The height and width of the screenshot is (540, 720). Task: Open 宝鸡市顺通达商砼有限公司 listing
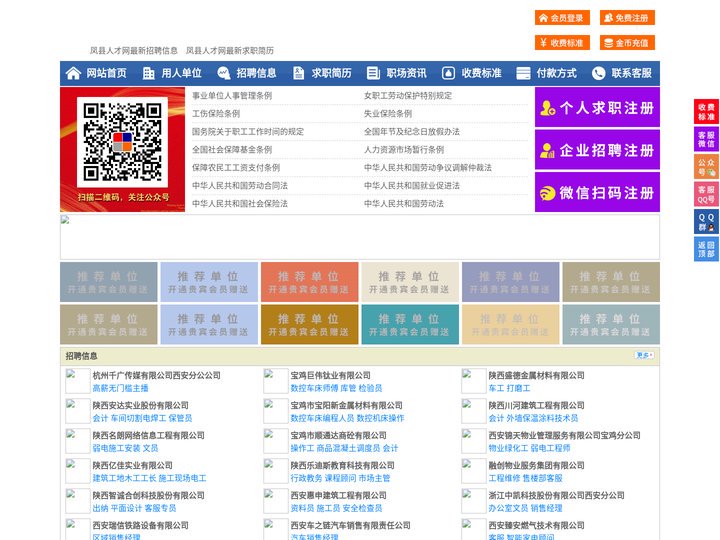click(x=338, y=435)
